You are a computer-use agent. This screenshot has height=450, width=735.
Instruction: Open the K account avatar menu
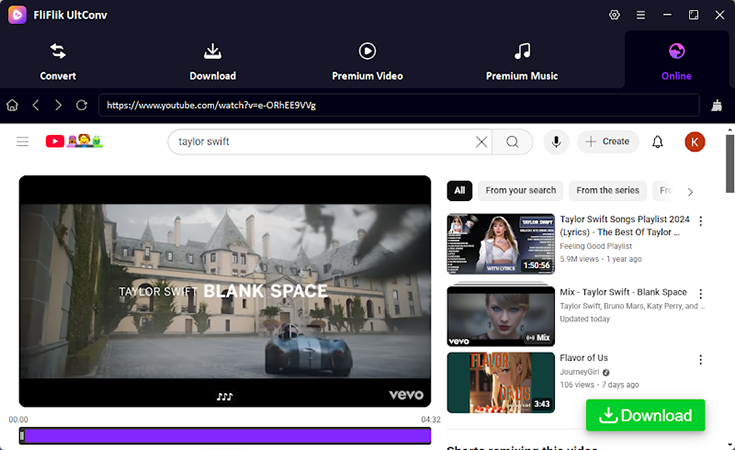pos(695,142)
